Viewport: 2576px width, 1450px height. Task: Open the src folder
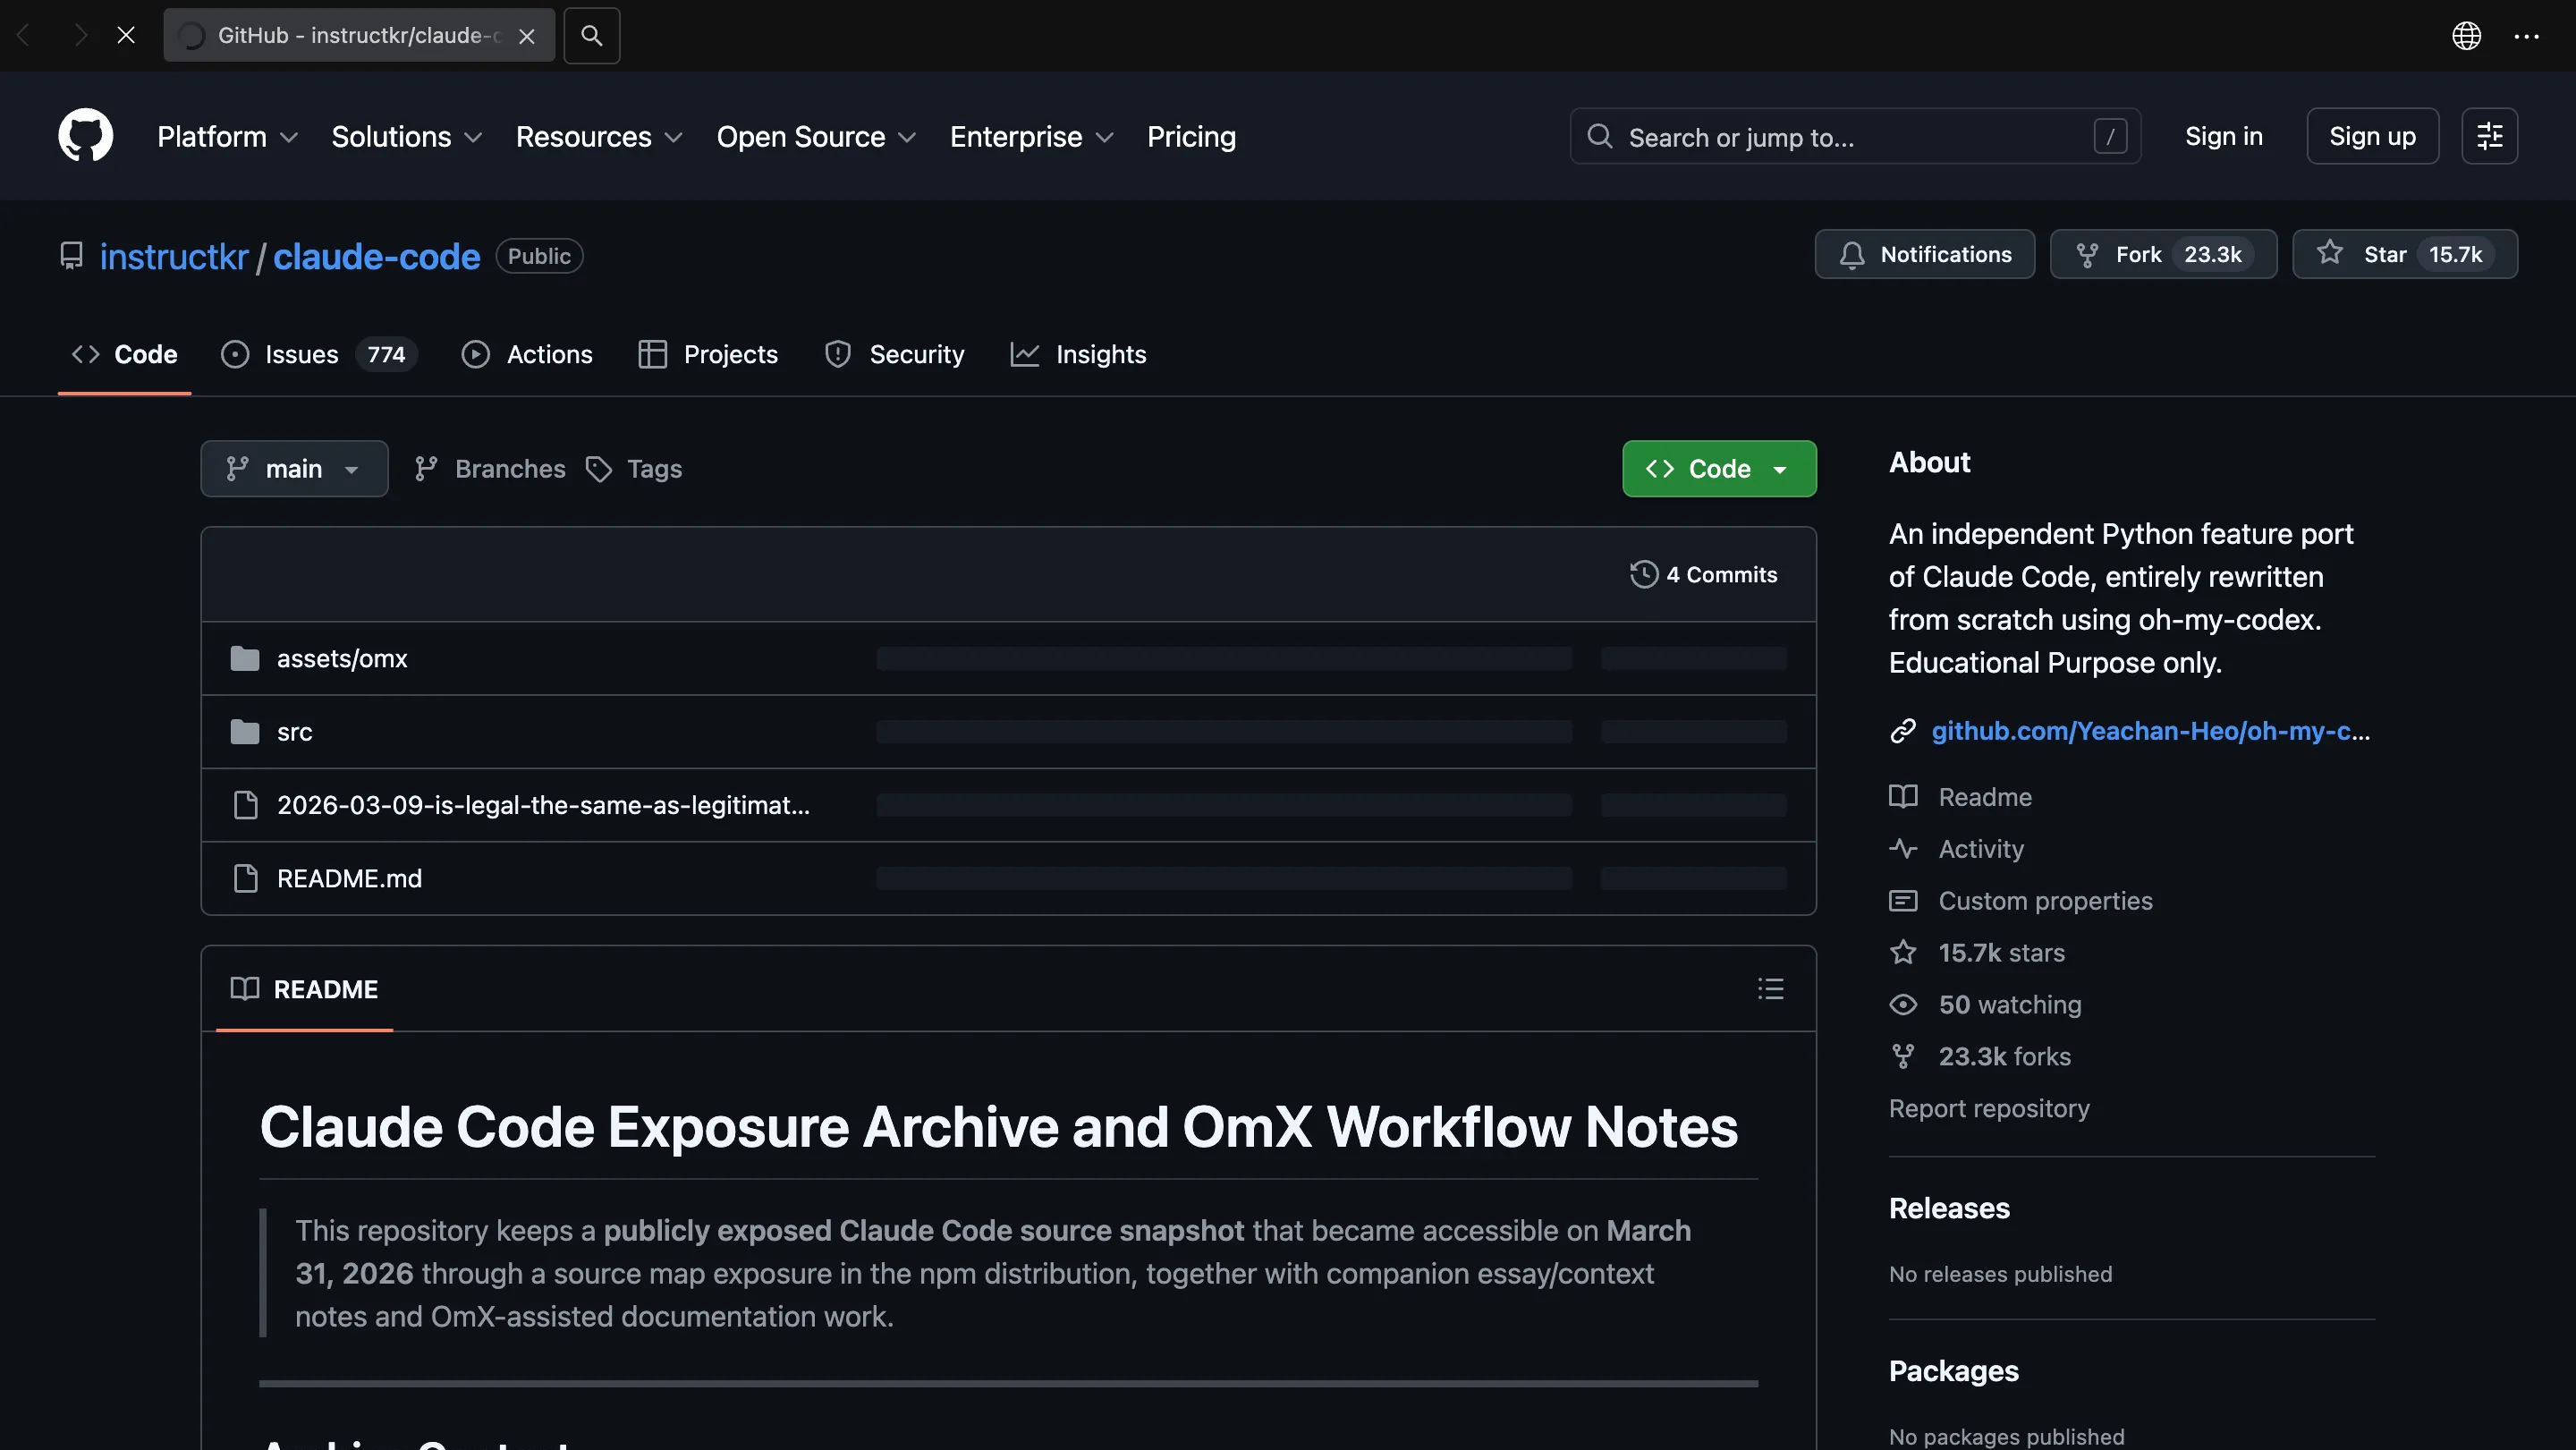point(294,732)
